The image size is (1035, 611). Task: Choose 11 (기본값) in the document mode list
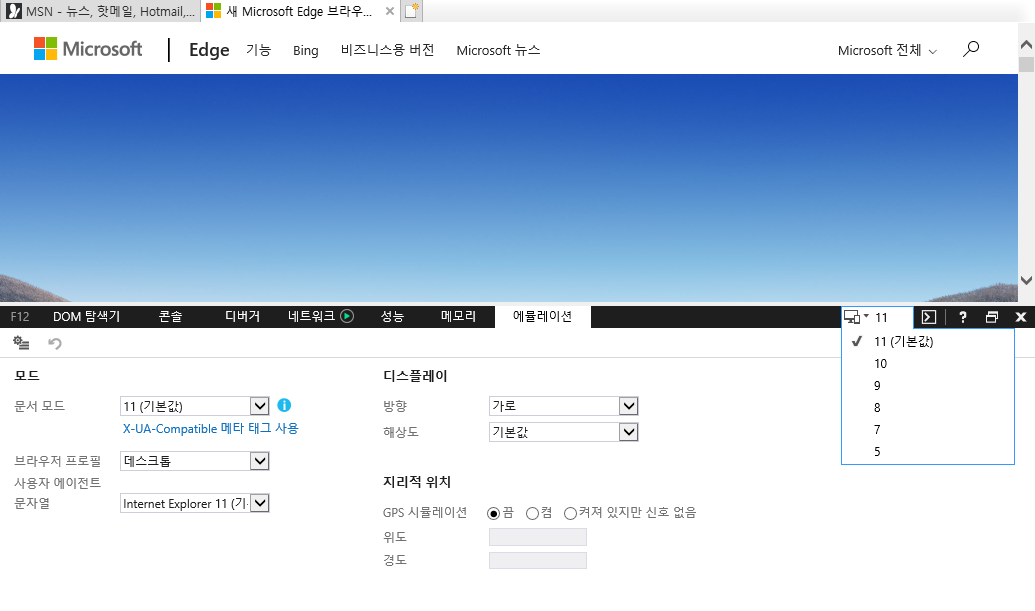(x=927, y=341)
